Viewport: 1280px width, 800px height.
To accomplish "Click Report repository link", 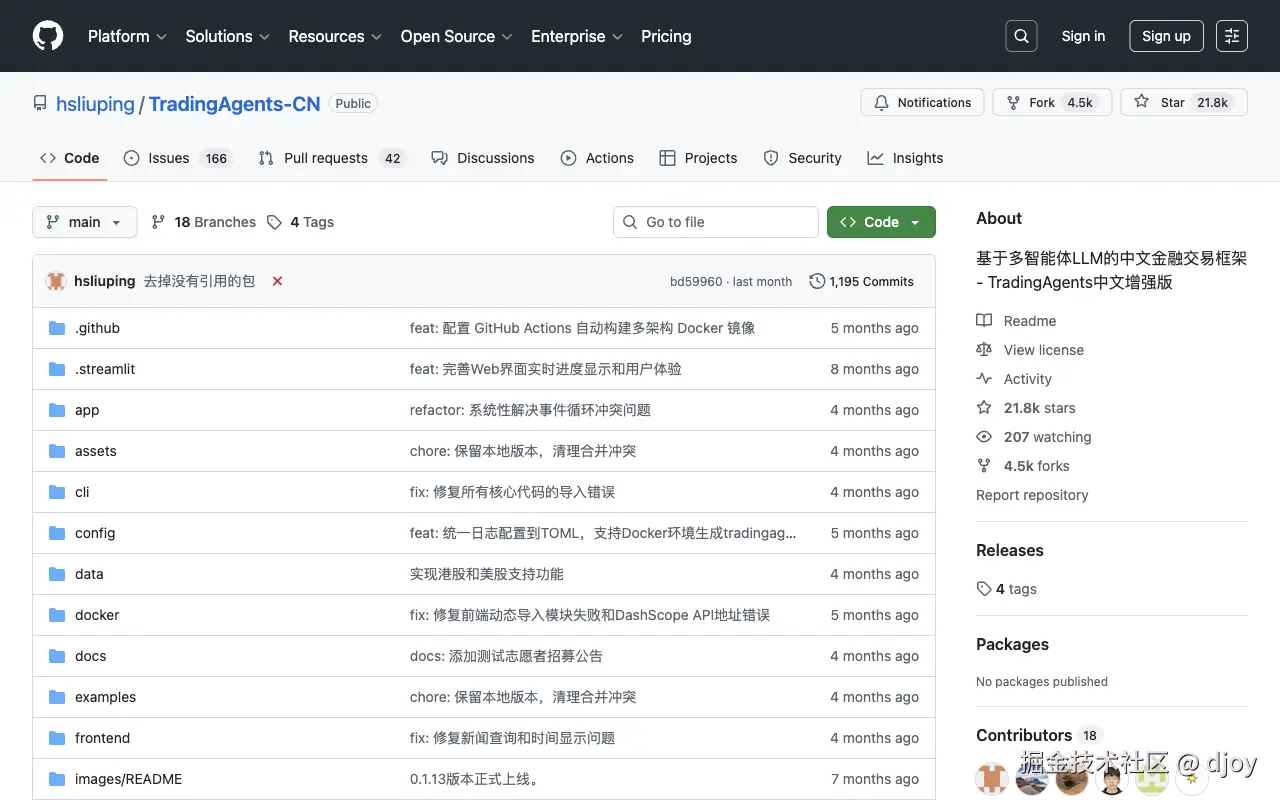I will tap(1032, 495).
